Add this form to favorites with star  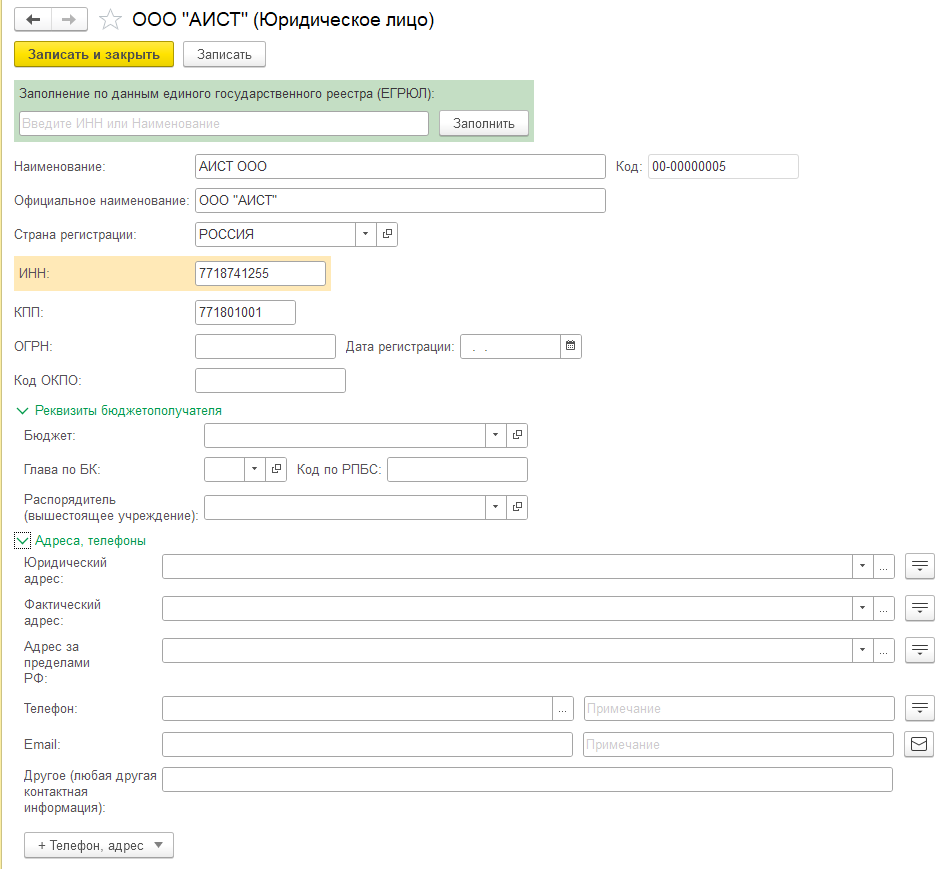pyautogui.click(x=110, y=19)
